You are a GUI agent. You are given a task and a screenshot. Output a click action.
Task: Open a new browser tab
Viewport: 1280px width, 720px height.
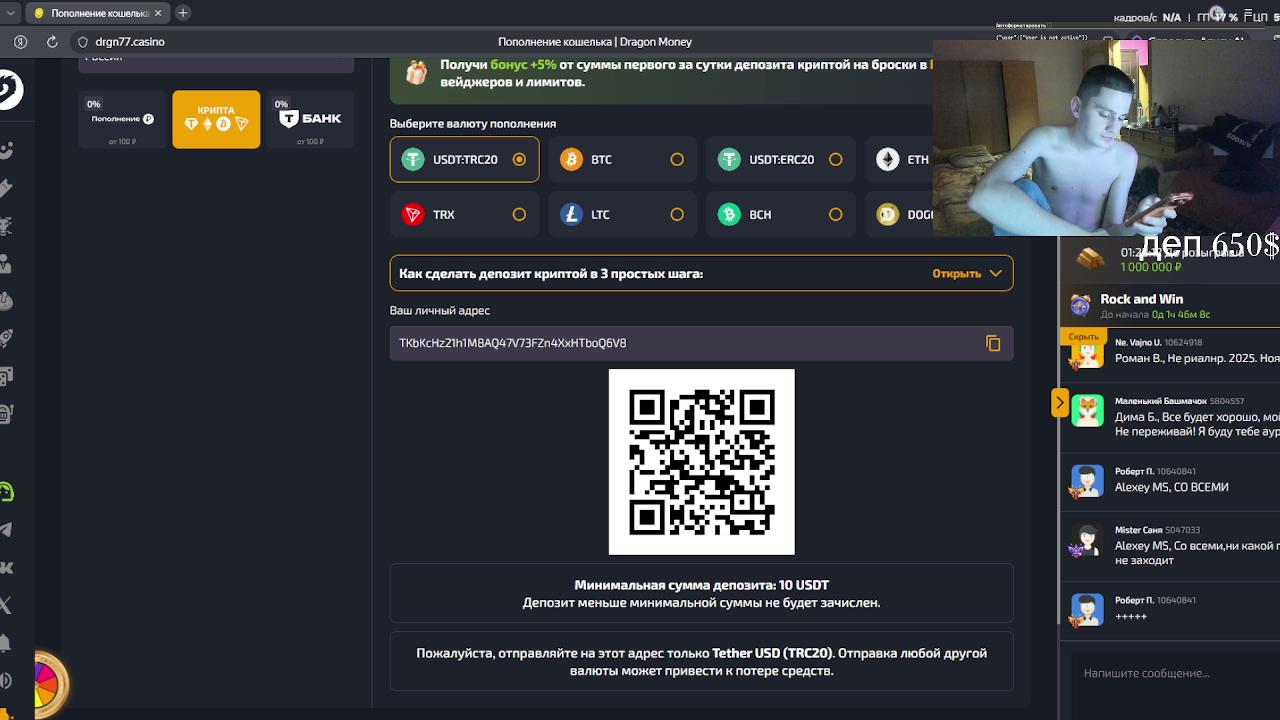click(x=183, y=13)
